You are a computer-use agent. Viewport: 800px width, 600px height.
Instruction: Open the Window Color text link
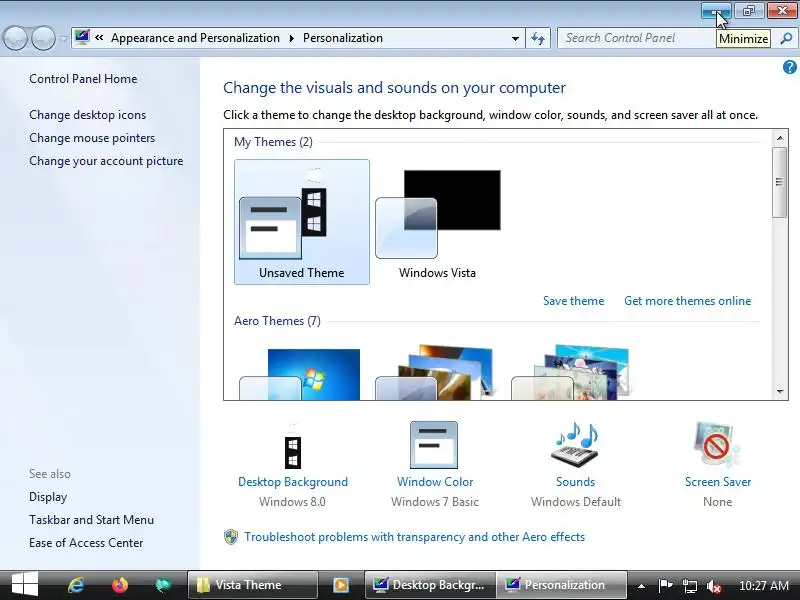coord(435,482)
